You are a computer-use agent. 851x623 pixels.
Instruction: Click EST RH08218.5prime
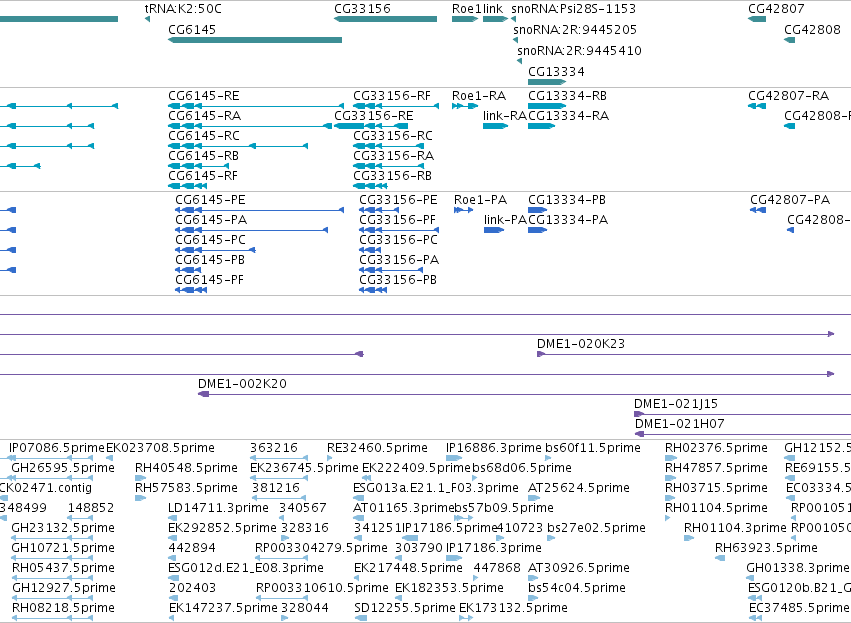click(63, 608)
